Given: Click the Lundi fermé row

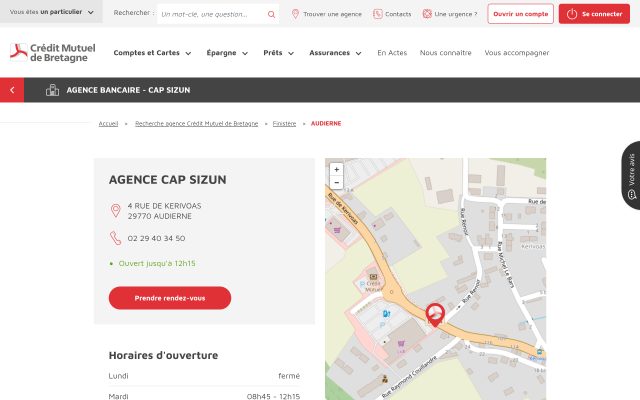Looking at the screenshot, I should point(204,376).
